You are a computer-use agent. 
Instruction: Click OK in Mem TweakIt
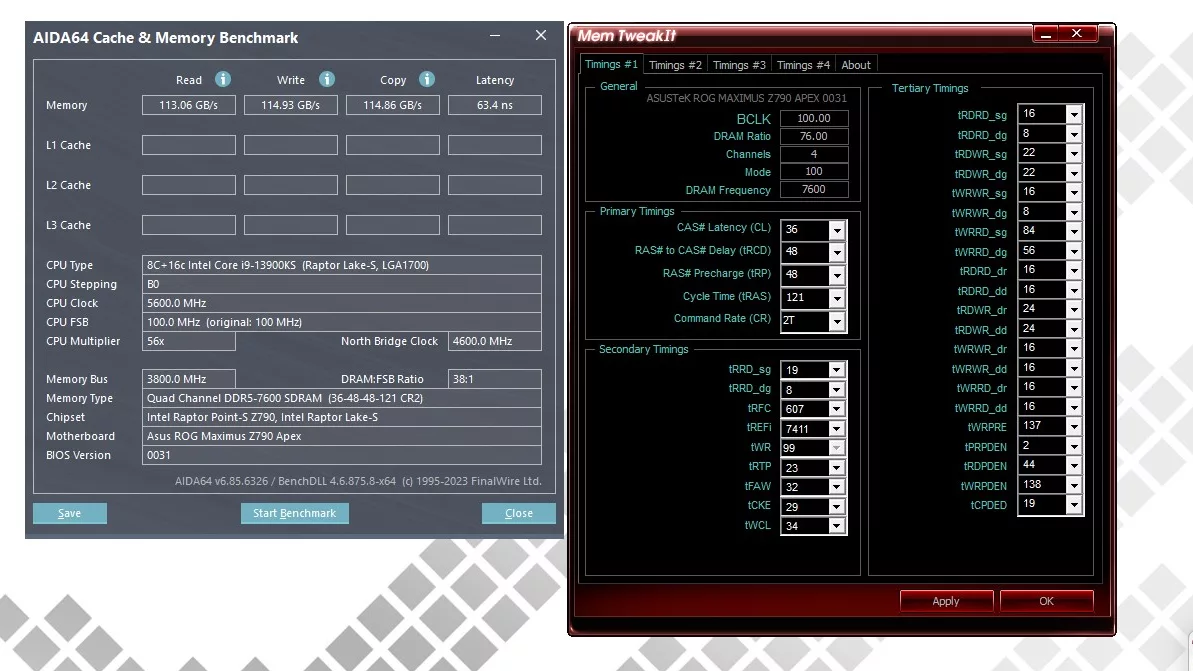pos(1046,601)
